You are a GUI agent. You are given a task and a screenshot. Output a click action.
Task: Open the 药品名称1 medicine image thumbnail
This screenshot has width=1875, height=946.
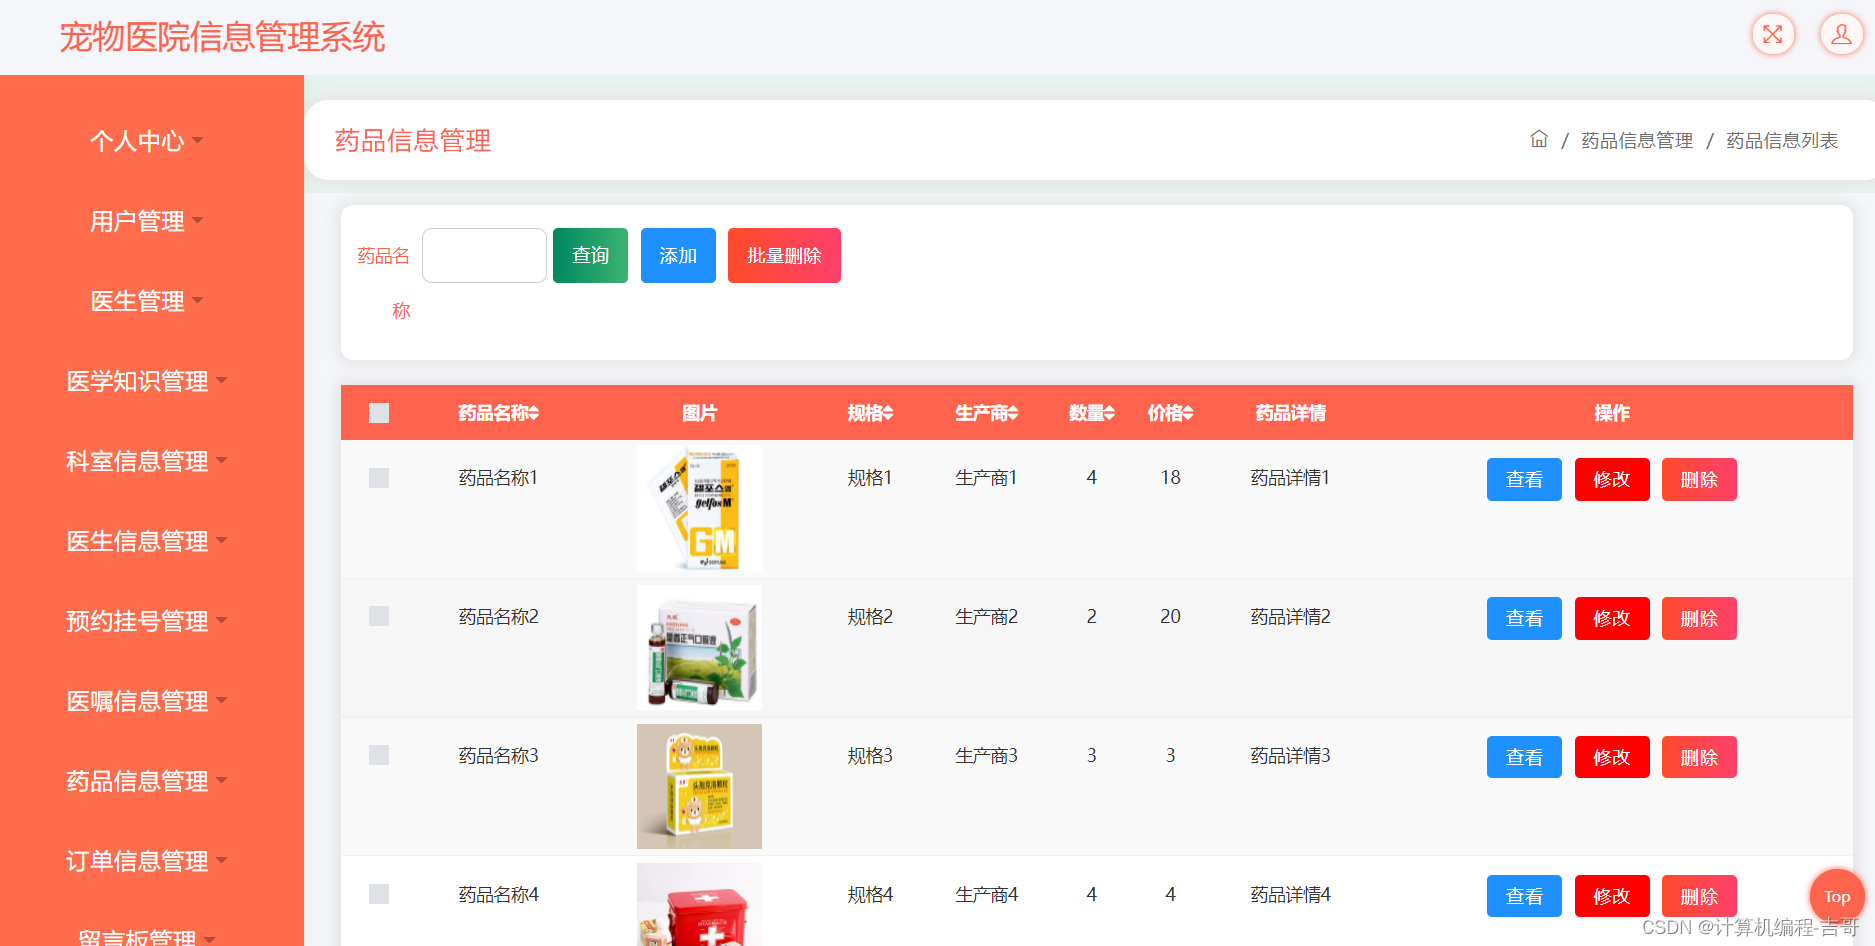click(699, 508)
